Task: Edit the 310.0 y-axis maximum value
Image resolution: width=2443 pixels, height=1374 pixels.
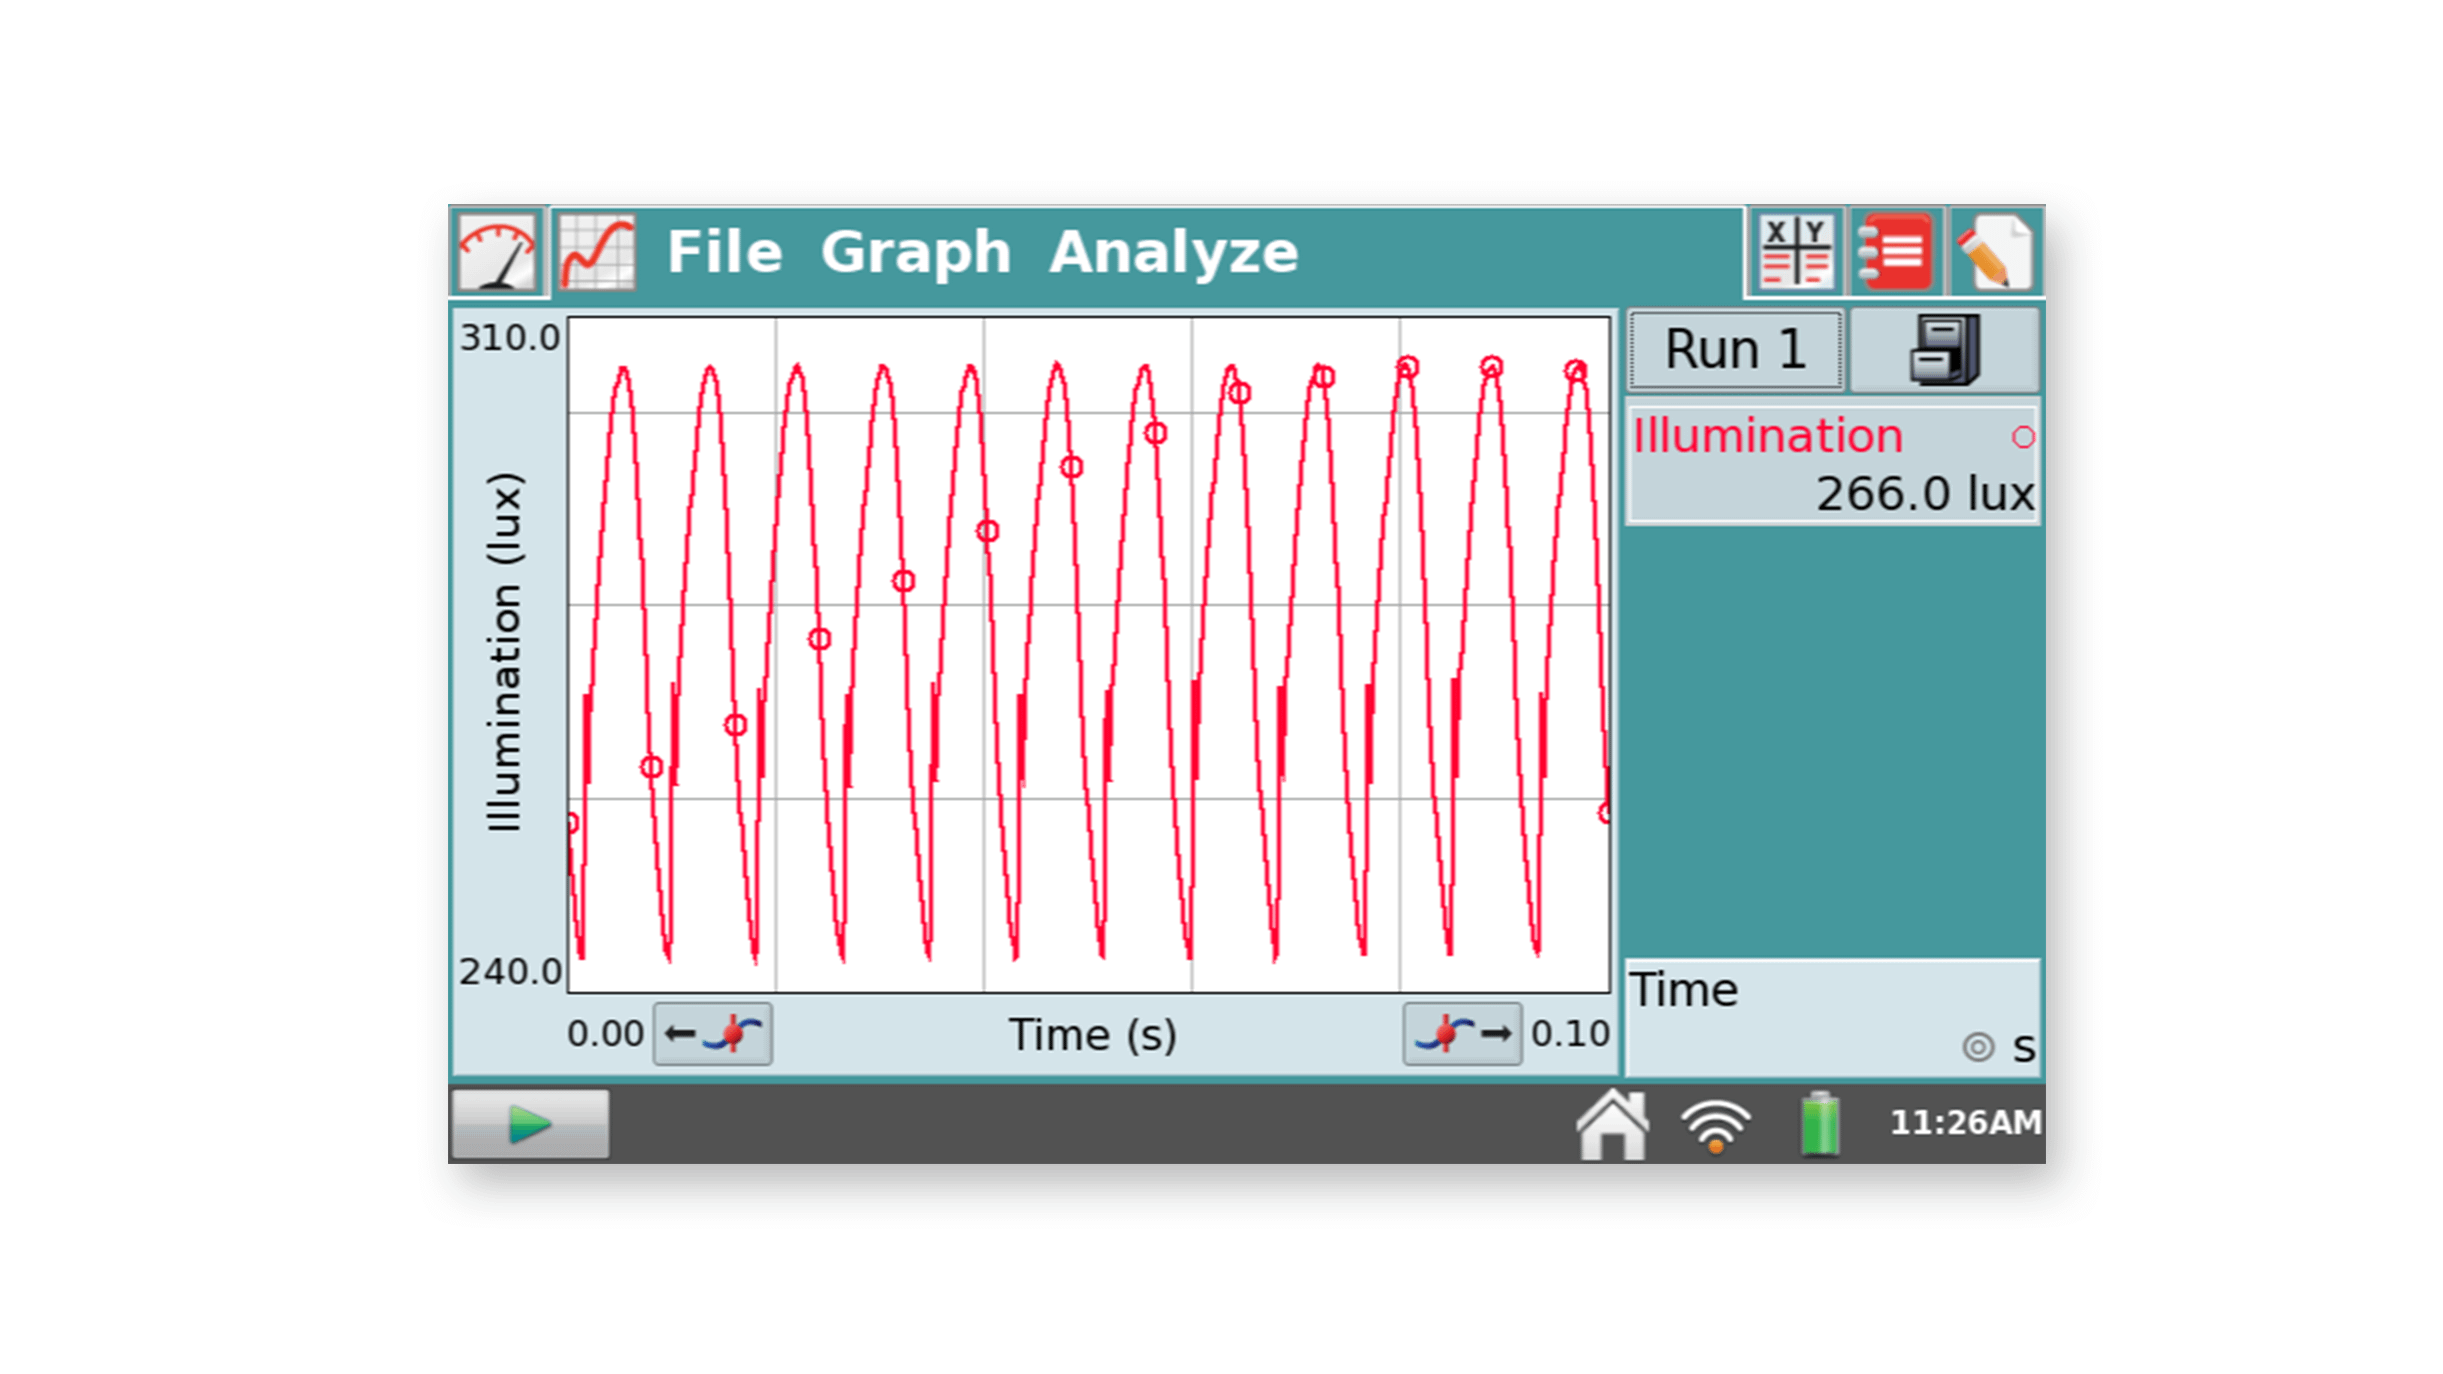Action: tap(509, 338)
